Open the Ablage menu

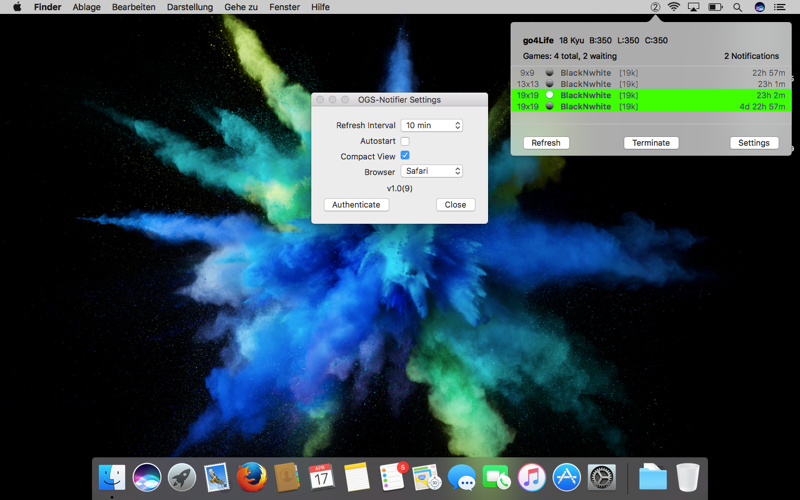point(86,7)
